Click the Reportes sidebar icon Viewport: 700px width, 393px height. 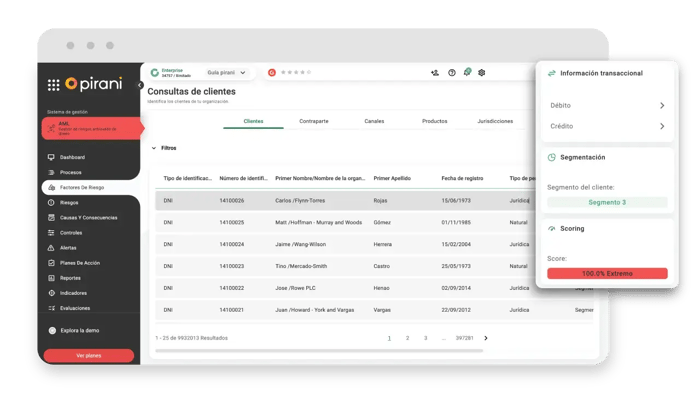click(51, 278)
